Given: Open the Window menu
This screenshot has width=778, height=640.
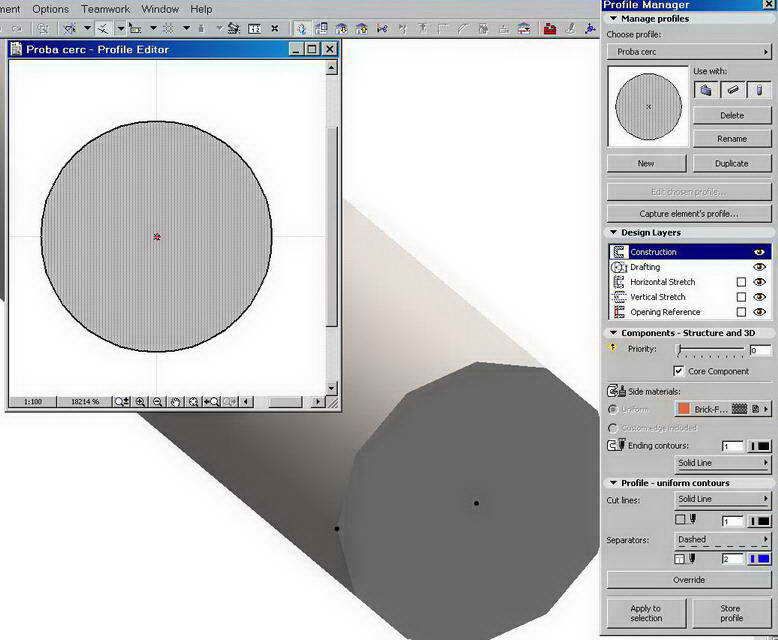Looking at the screenshot, I should point(160,9).
